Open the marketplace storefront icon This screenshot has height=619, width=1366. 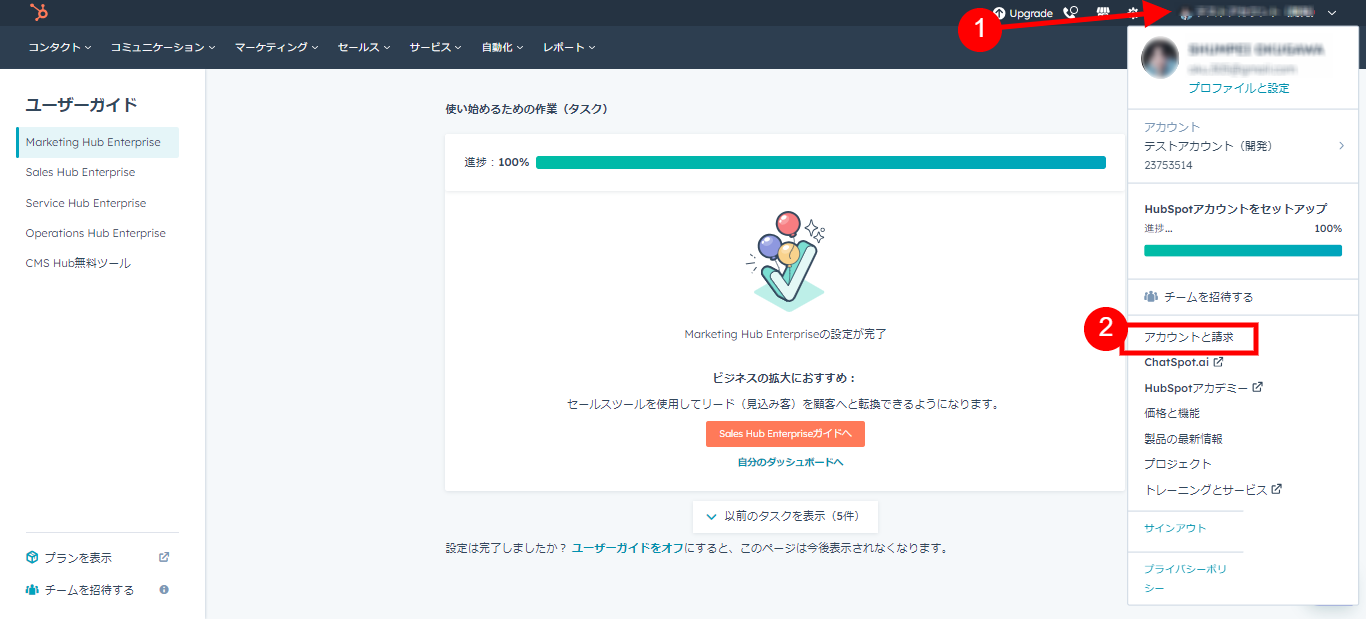coord(1103,13)
